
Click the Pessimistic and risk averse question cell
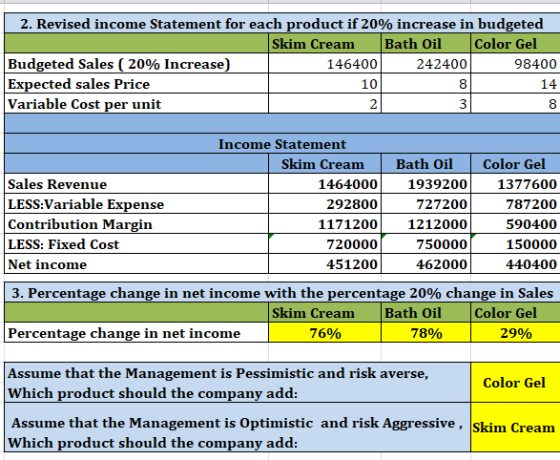tap(238, 382)
